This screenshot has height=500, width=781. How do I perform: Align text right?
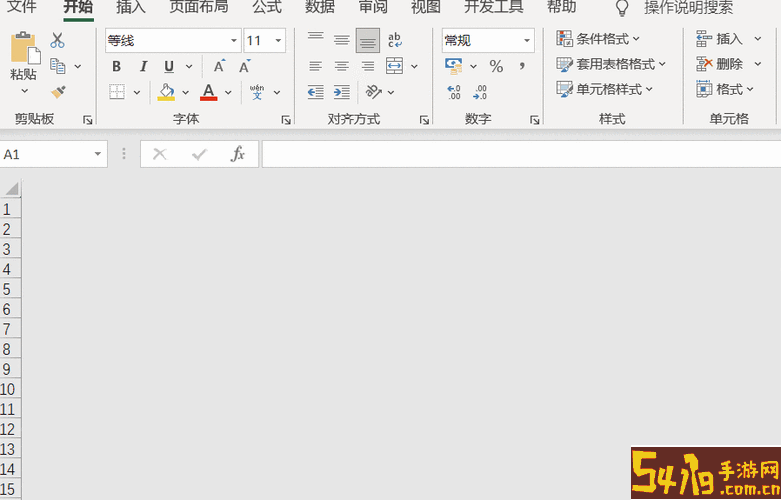(x=368, y=66)
